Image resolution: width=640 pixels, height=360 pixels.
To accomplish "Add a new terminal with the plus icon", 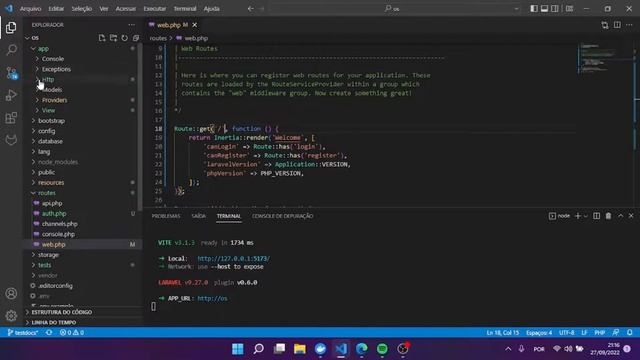I will click(578, 216).
